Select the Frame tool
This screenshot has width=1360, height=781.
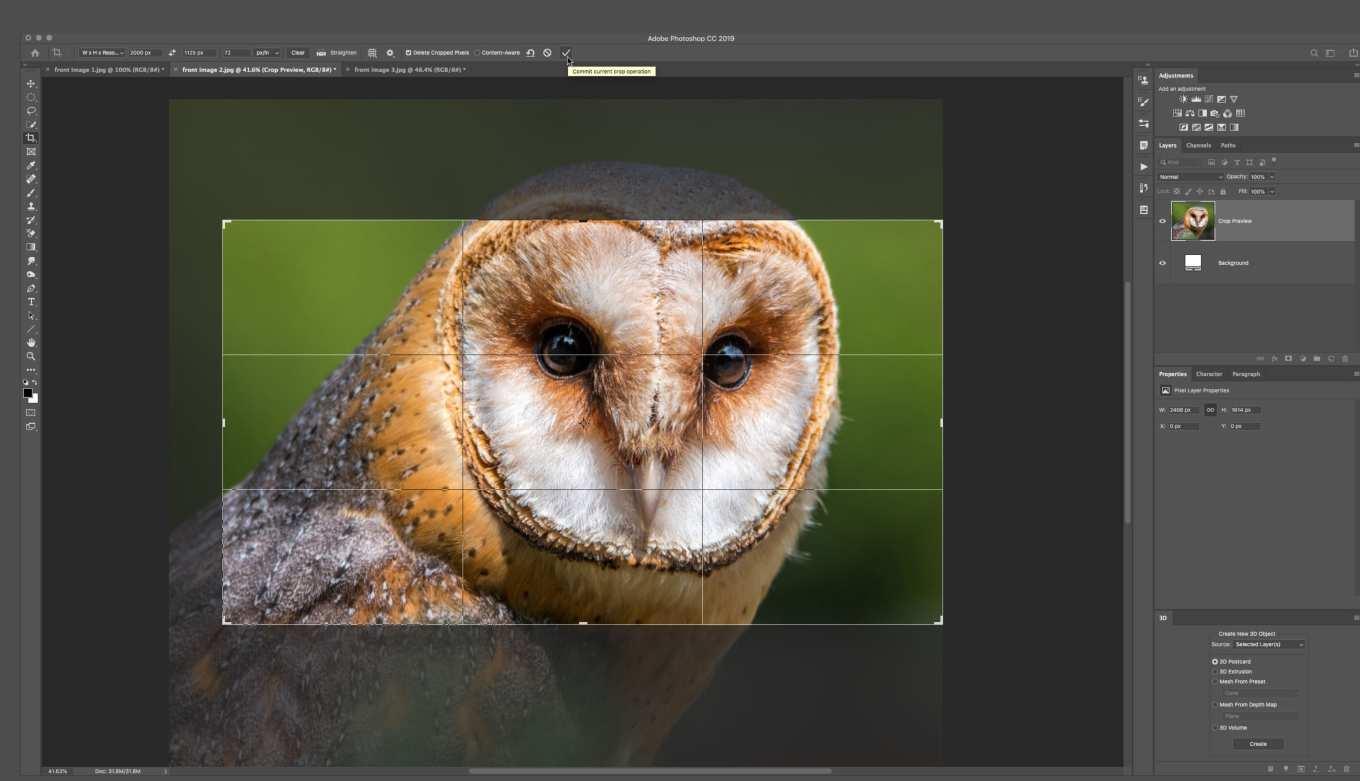coord(31,152)
